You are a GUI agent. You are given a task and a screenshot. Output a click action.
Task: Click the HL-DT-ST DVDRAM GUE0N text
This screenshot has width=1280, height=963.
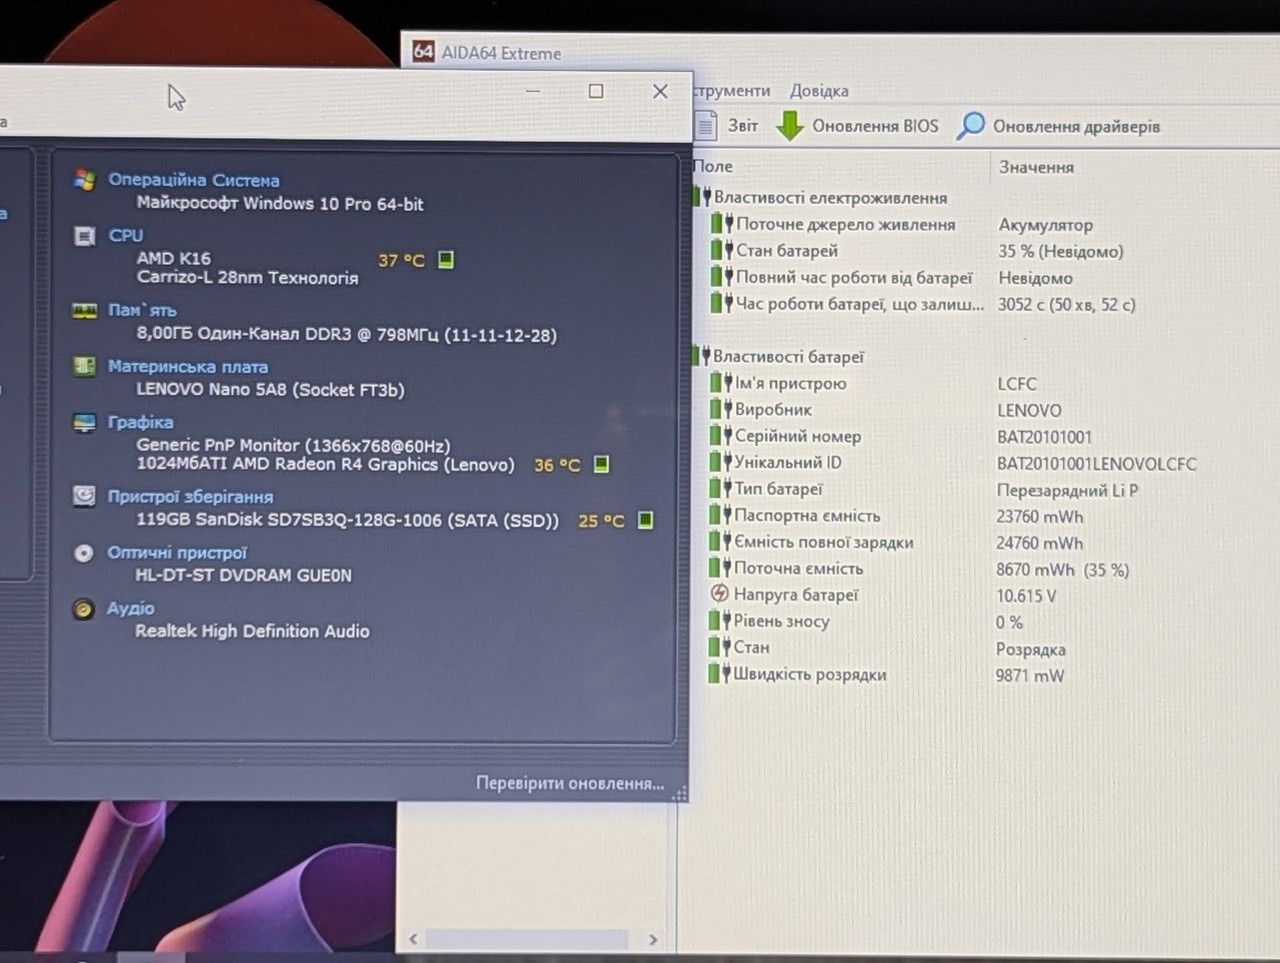click(243, 575)
